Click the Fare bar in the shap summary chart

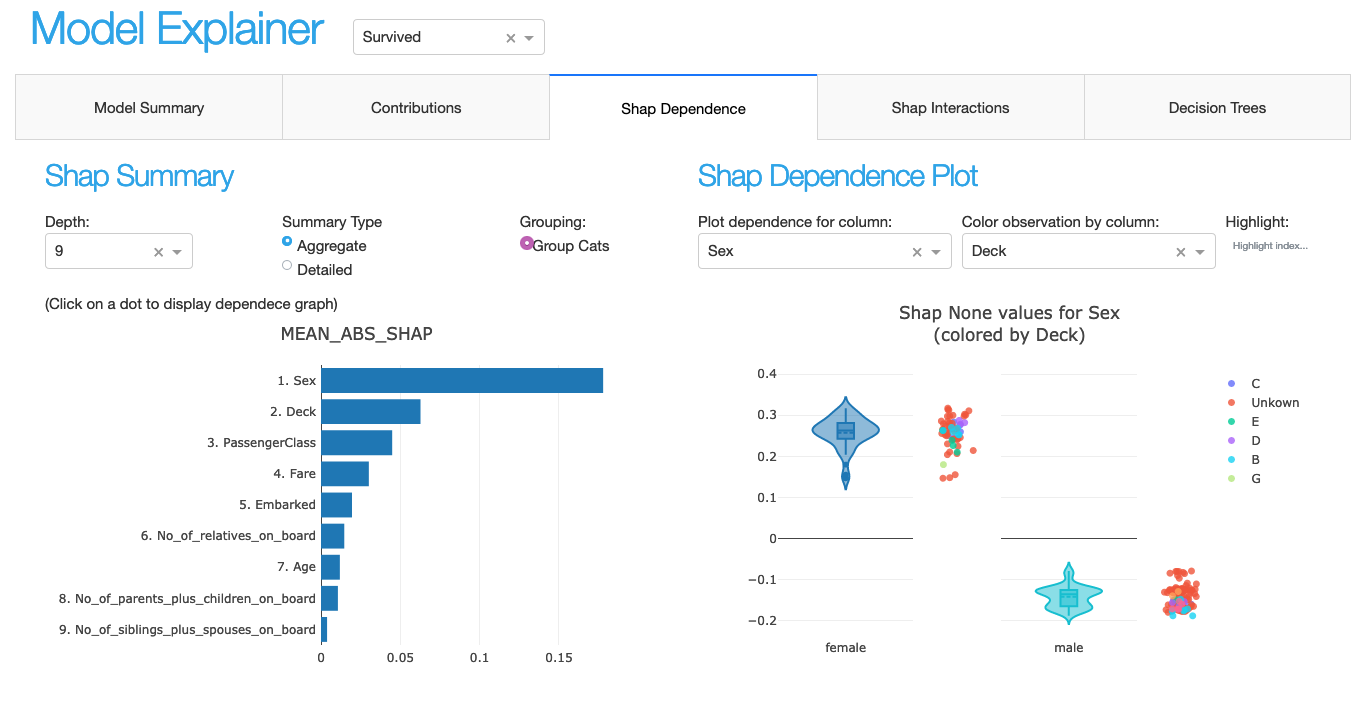click(x=344, y=473)
